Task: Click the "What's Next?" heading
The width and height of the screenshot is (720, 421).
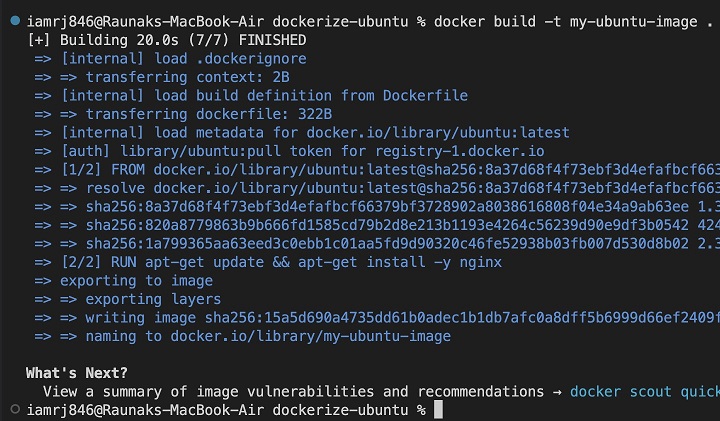Action: tap(77, 372)
